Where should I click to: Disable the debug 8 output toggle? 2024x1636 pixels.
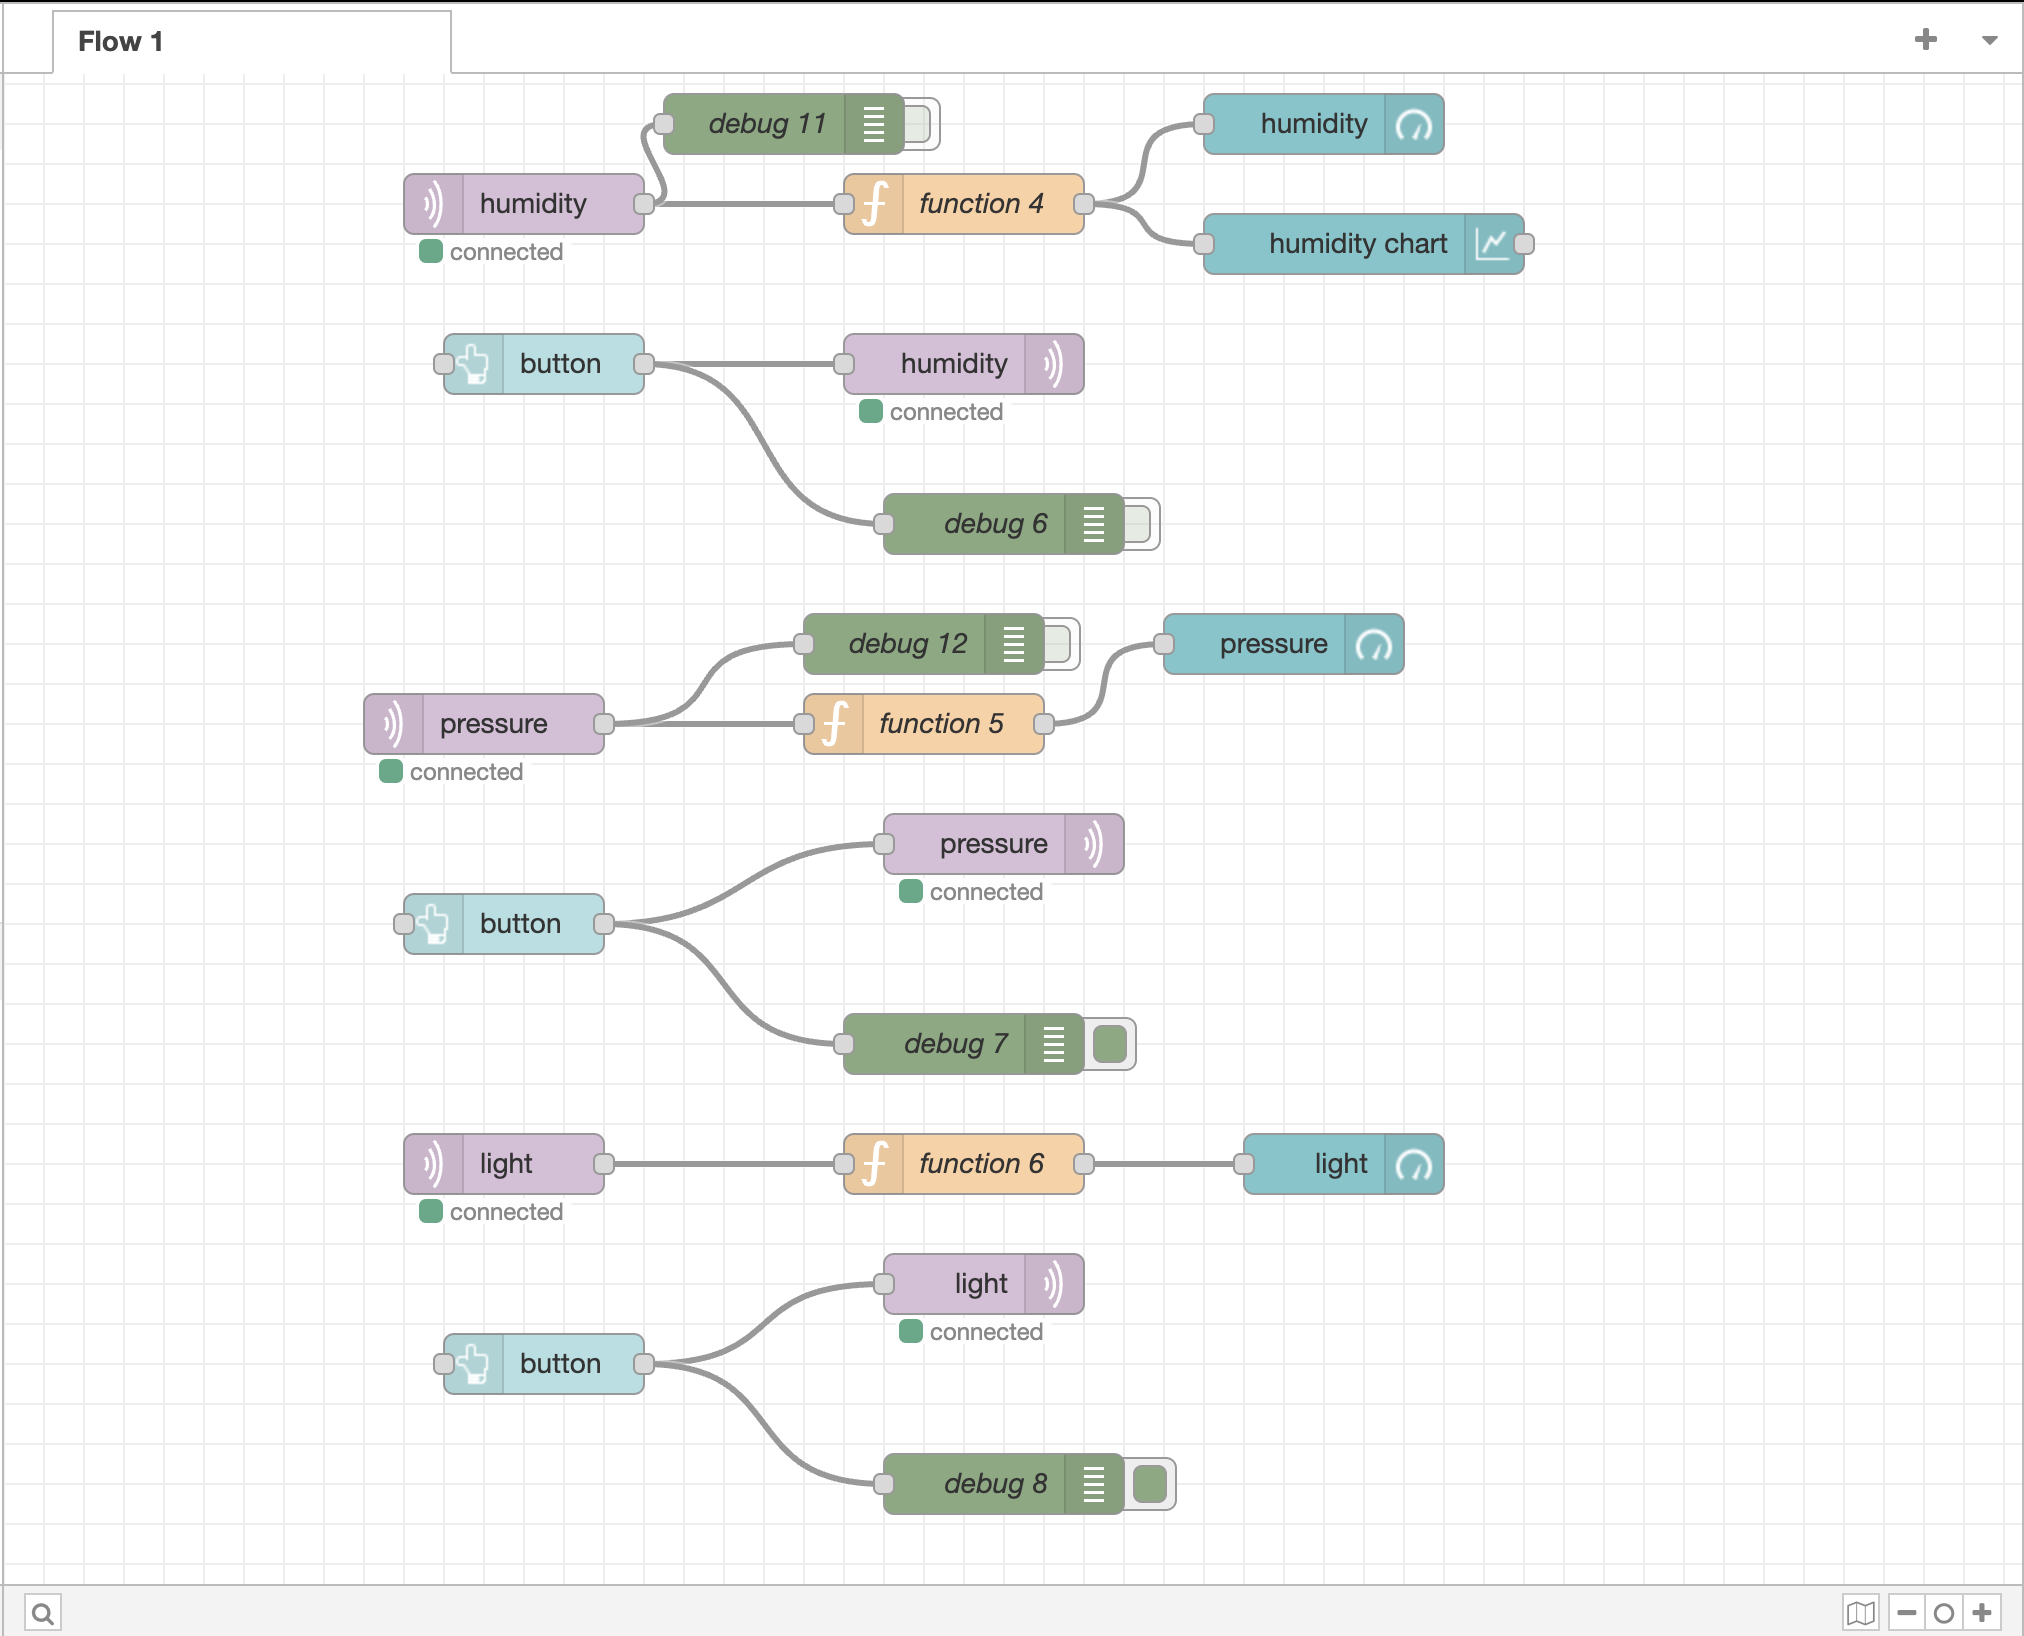pyautogui.click(x=1150, y=1484)
